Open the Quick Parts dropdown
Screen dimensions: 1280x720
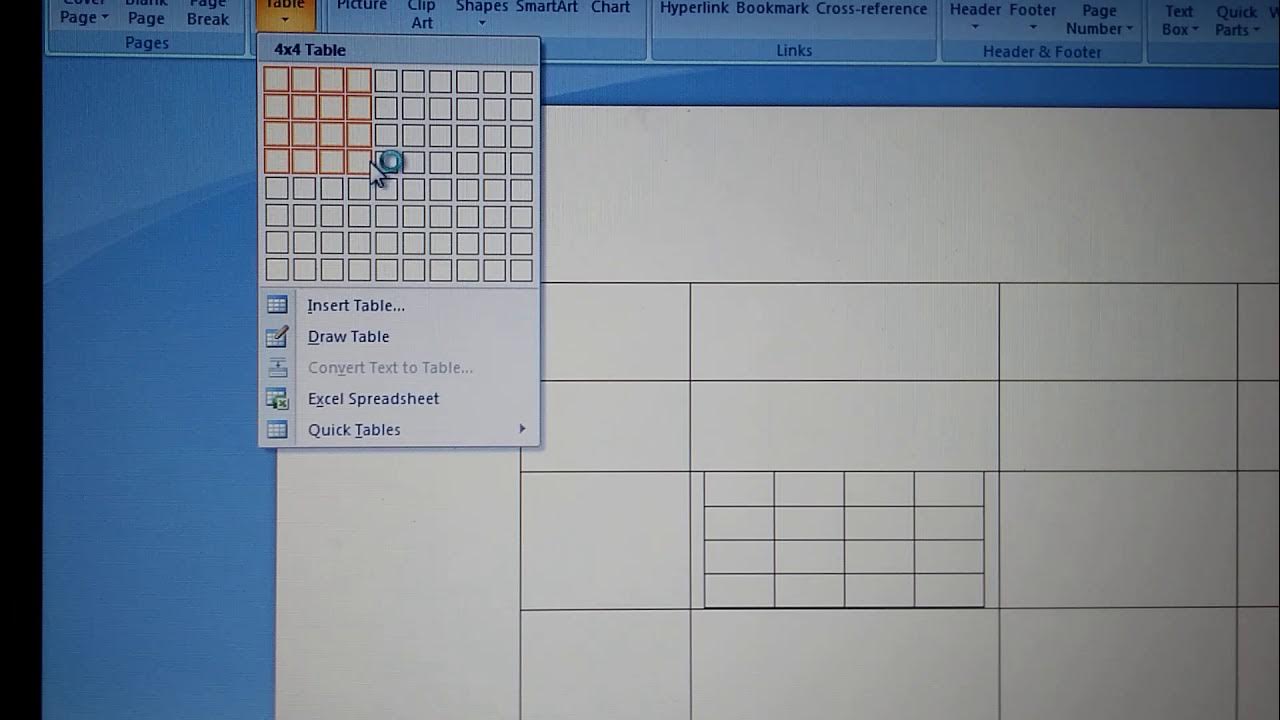pos(1236,20)
